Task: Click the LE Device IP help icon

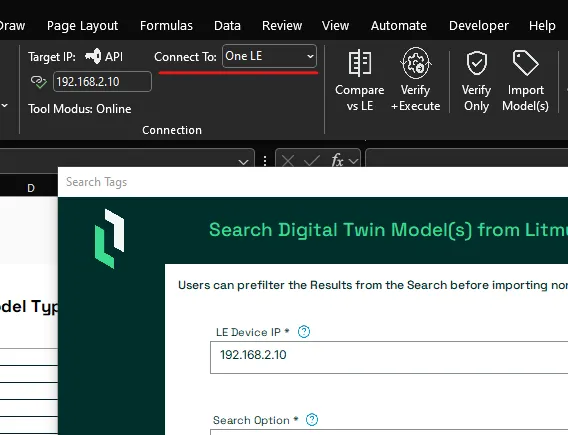Action: click(x=304, y=332)
